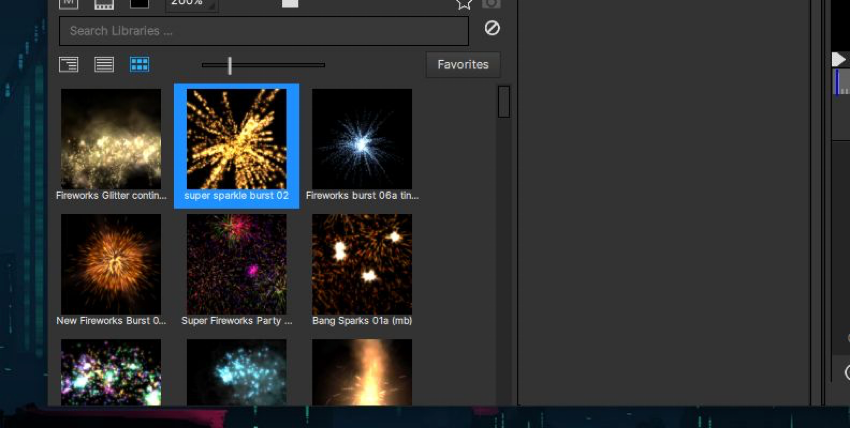Image resolution: width=850 pixels, height=428 pixels.
Task: Select the Super Fireworks Party thumbnail
Action: point(236,264)
